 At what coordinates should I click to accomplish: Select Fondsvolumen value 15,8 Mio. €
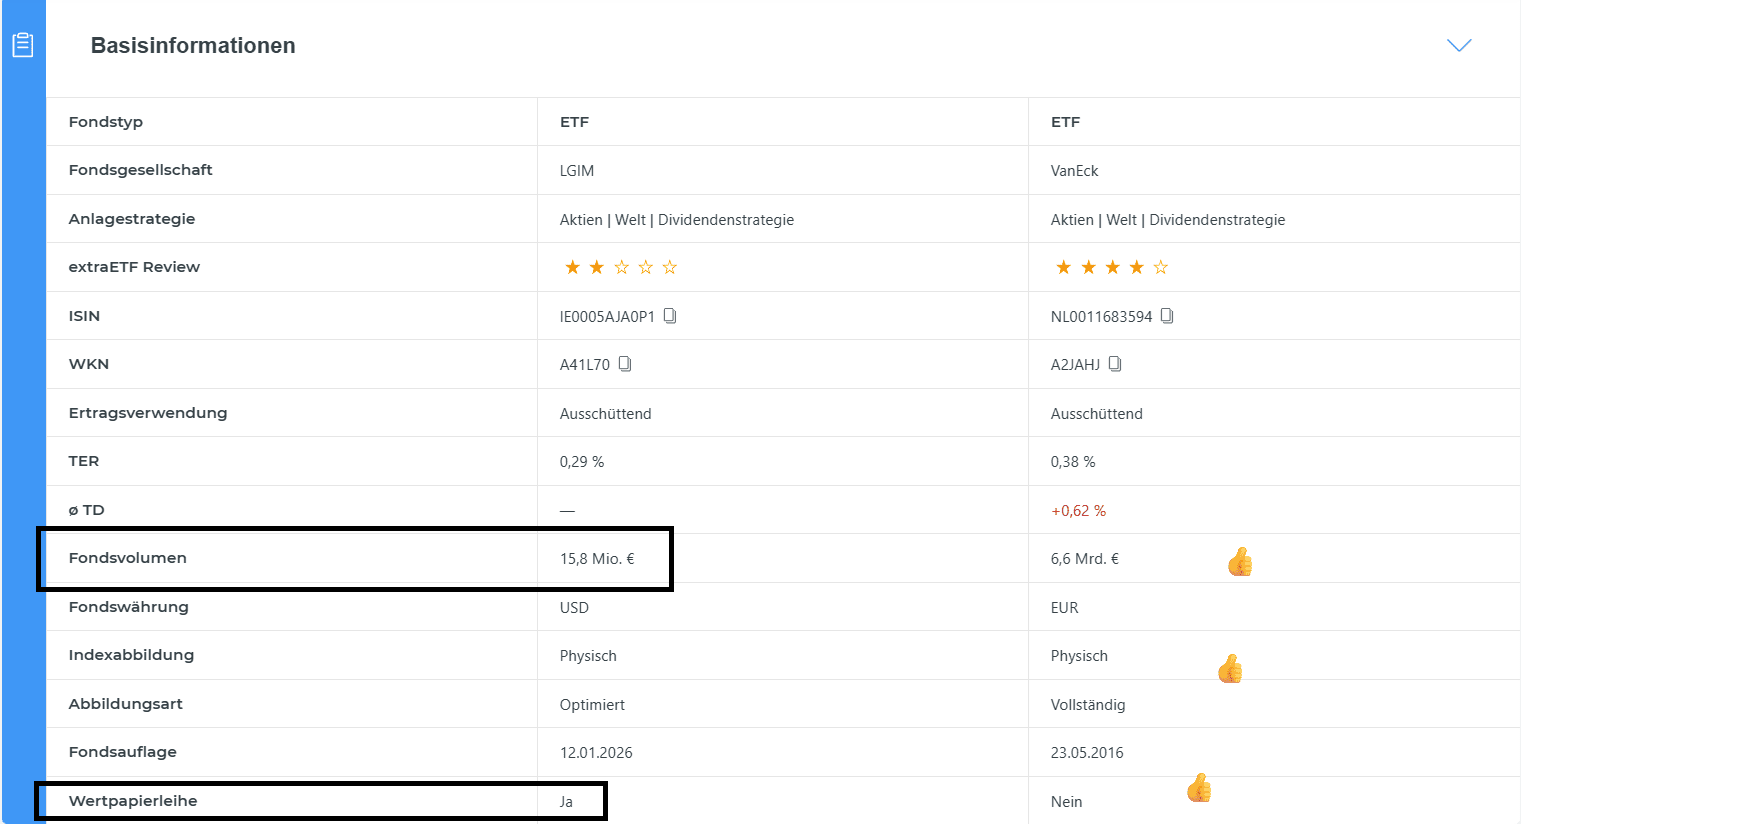click(597, 559)
